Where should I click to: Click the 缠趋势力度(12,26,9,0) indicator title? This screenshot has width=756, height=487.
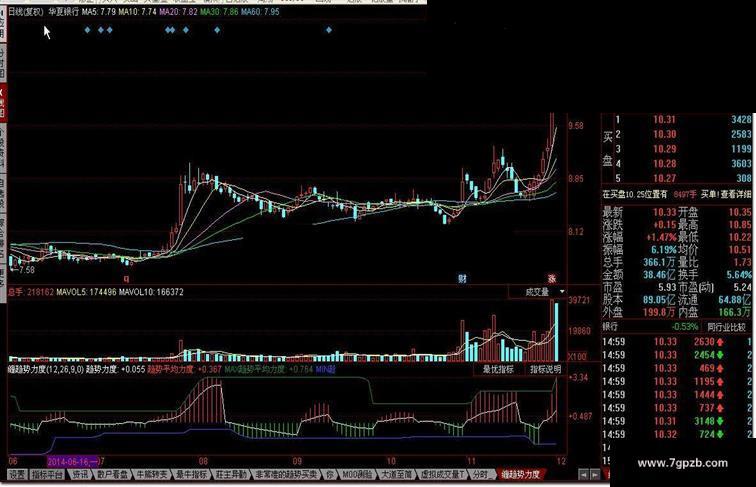(x=46, y=369)
